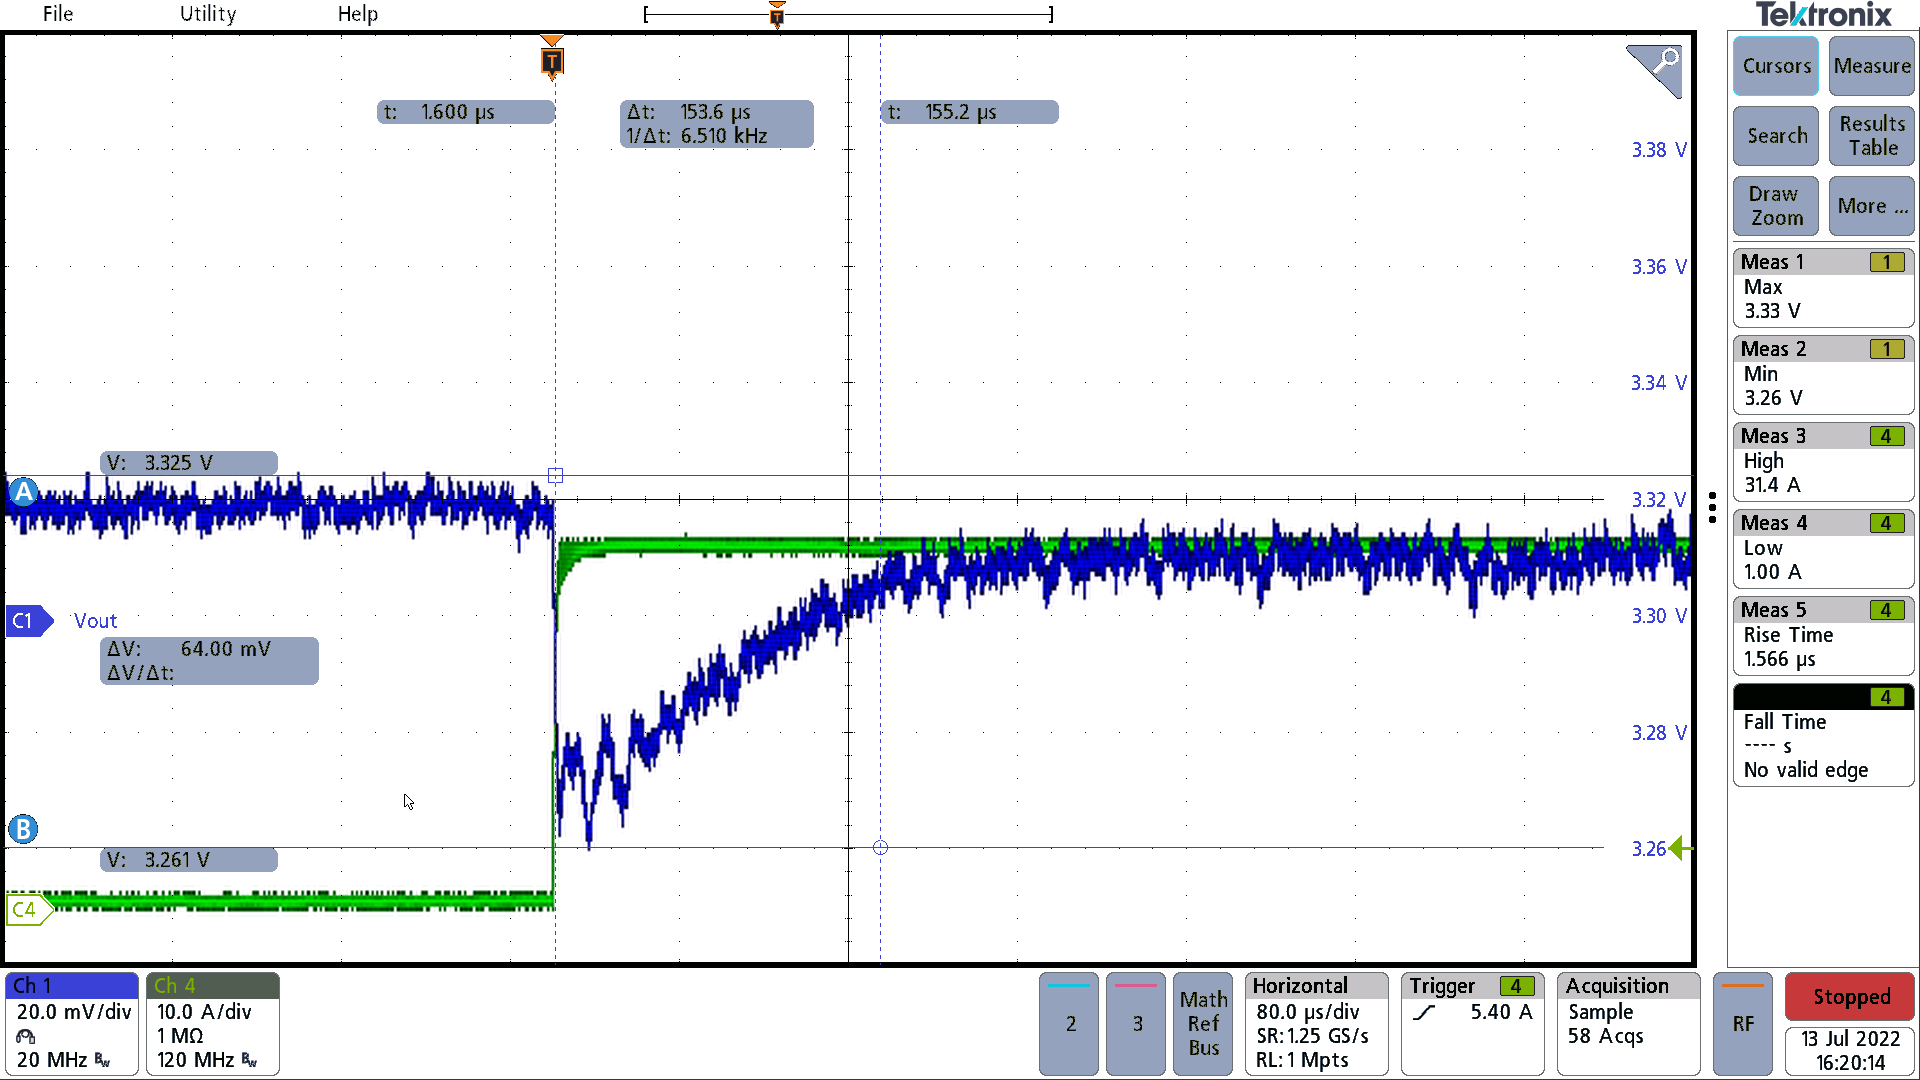Open the Meas 5 Rise Time badge

(1823, 635)
